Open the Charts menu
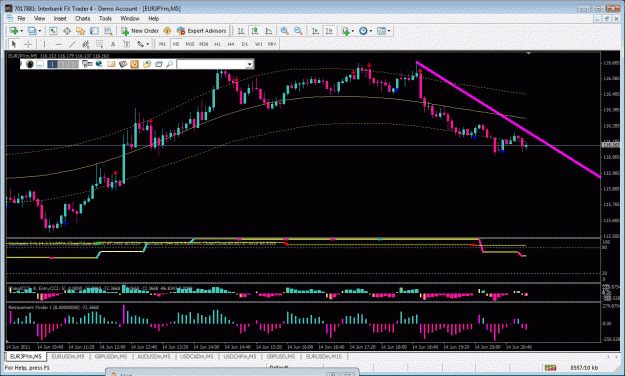625x376 pixels. tap(83, 18)
